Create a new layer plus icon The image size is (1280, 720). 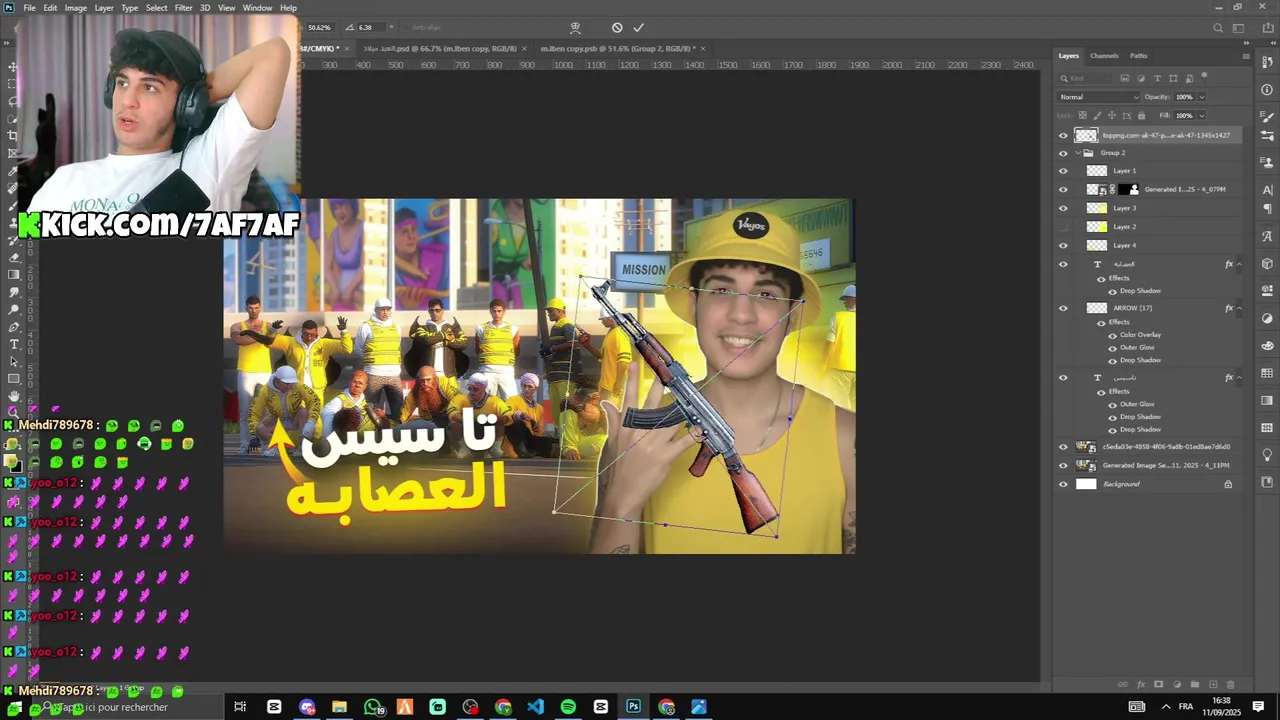[1212, 685]
